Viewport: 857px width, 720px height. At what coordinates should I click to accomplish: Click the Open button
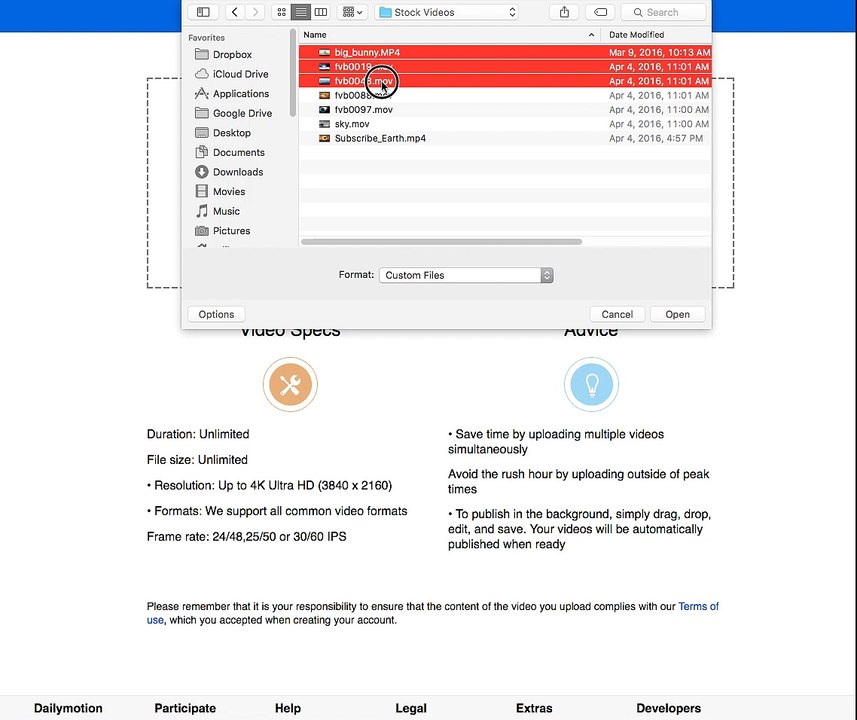(x=677, y=314)
